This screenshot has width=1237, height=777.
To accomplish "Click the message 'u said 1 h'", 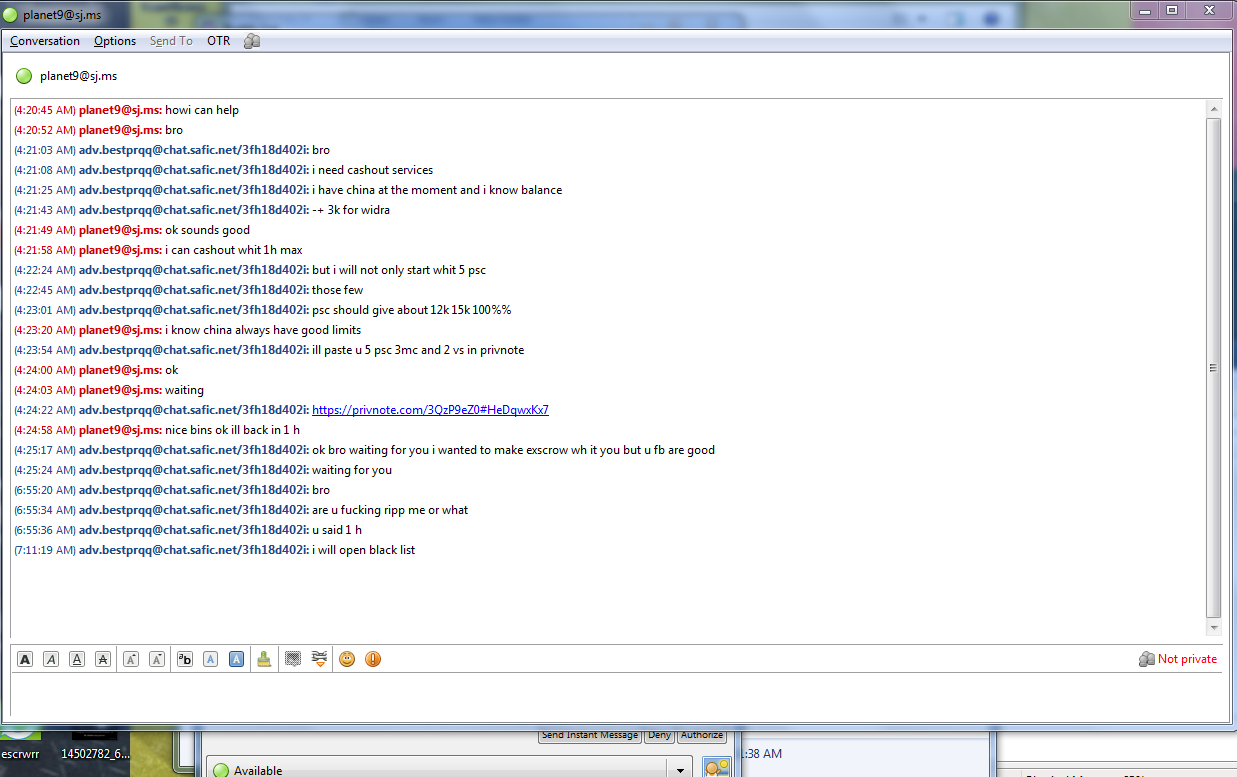I will 337,530.
